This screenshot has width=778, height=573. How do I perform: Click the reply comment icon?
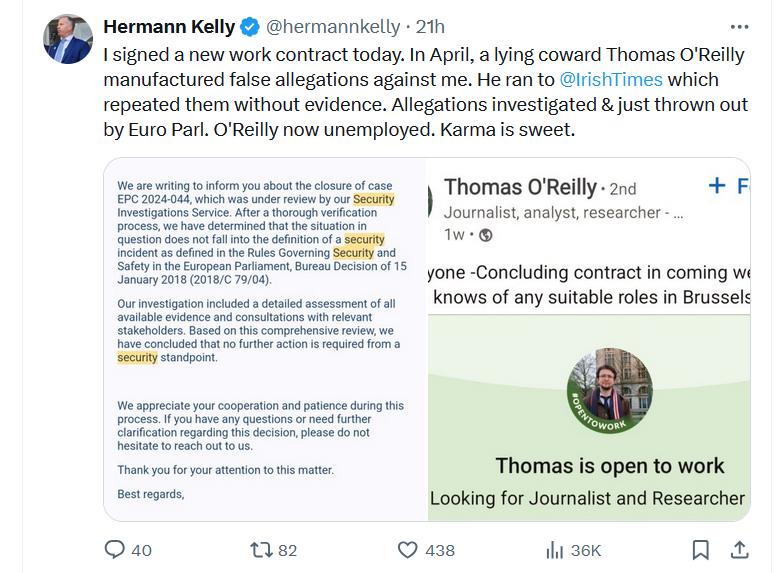click(115, 549)
